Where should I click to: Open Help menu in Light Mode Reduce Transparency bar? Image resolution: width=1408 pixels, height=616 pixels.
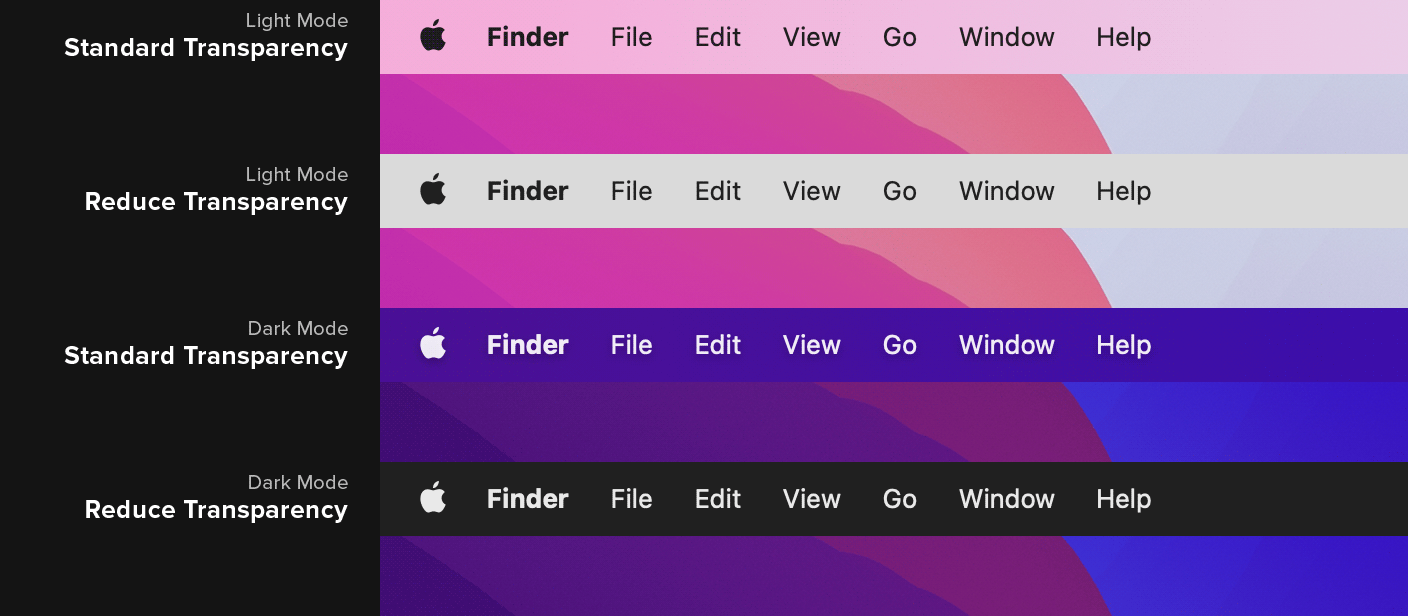coord(1123,192)
